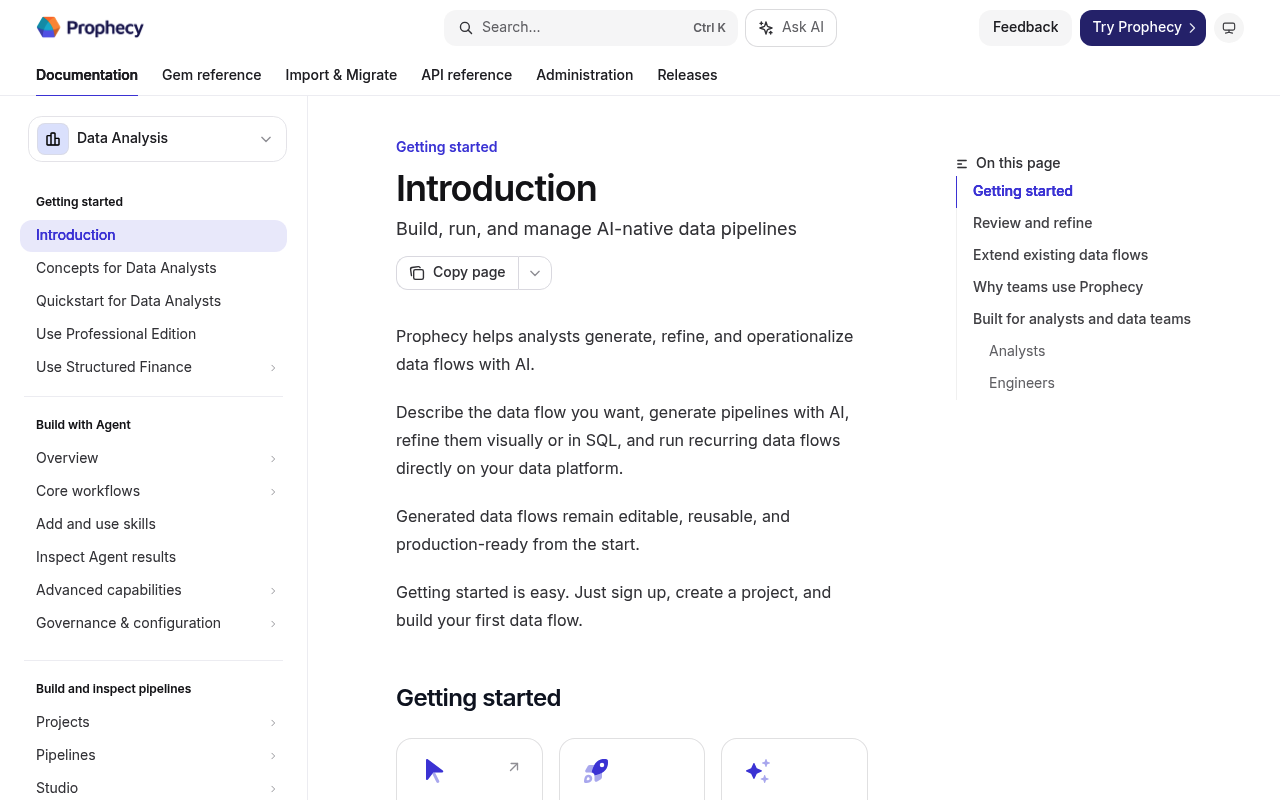Expand the Pipelines section
Image resolution: width=1280 pixels, height=800 pixels.
pyautogui.click(x=273, y=756)
